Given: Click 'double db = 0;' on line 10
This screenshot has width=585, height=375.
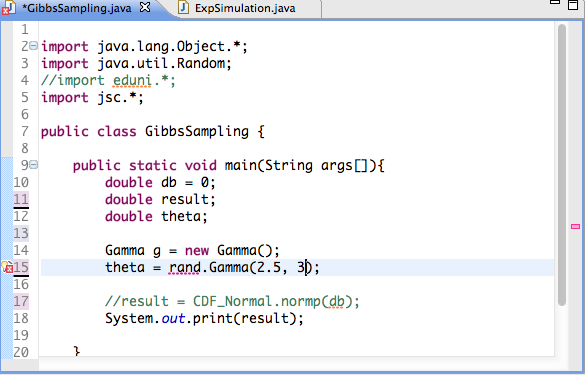Looking at the screenshot, I should tap(160, 182).
